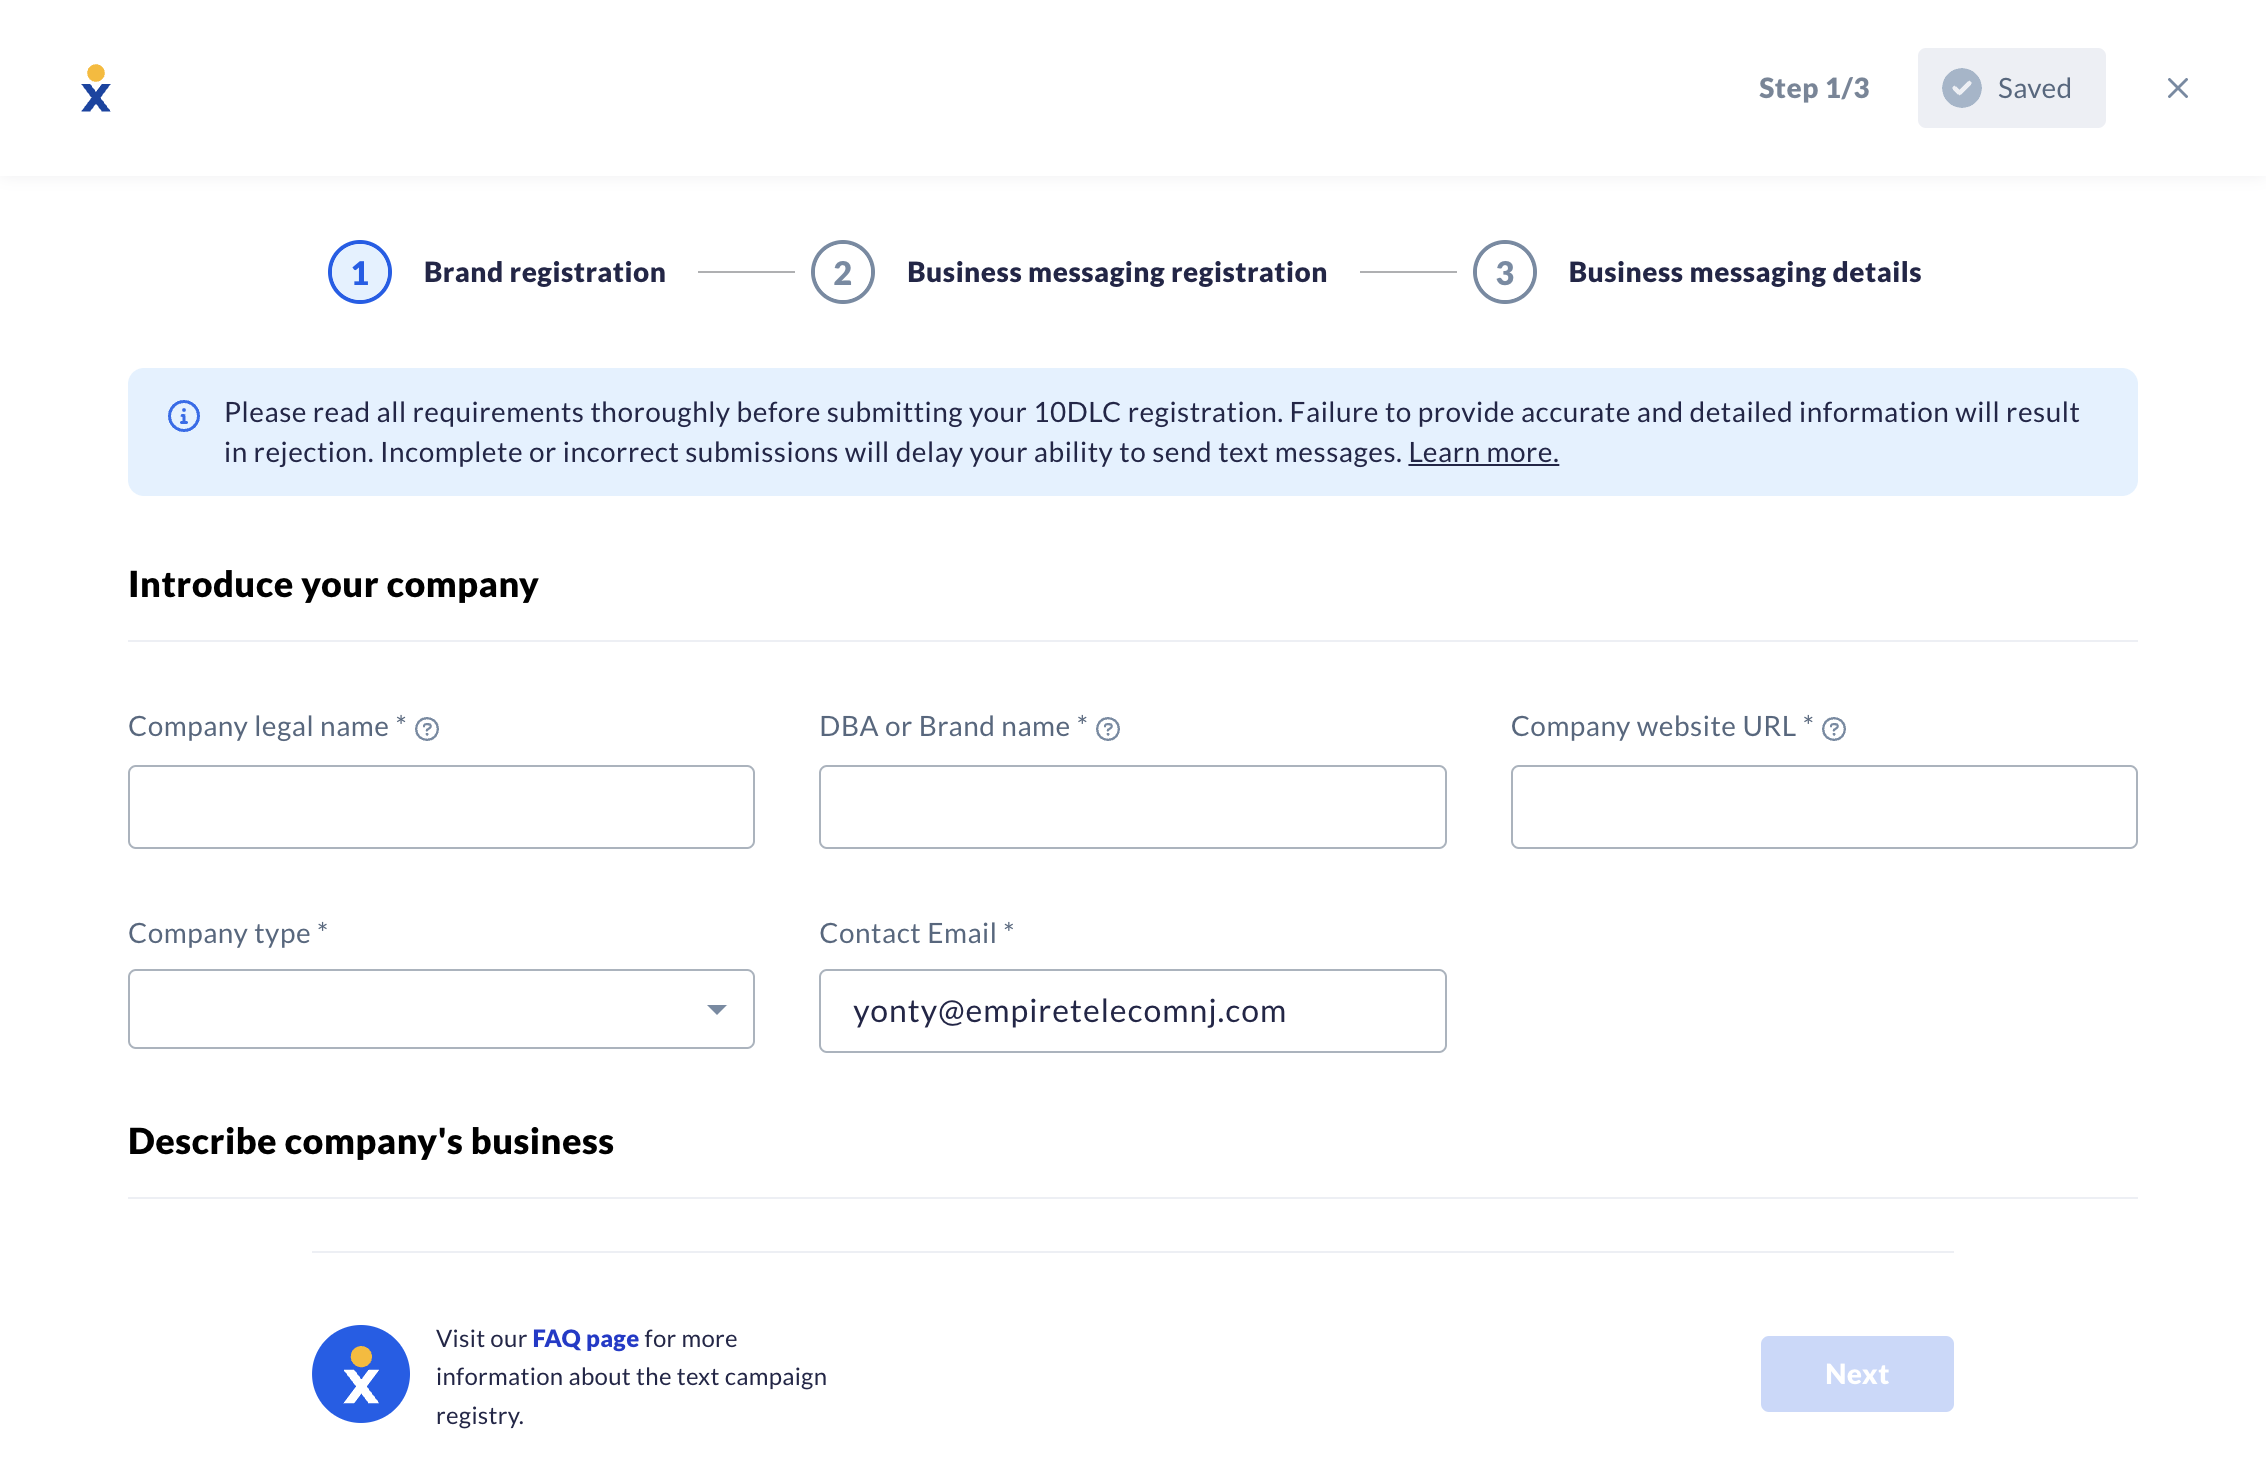
Task: Click the "Describe company's business" heading
Action: [371, 1141]
